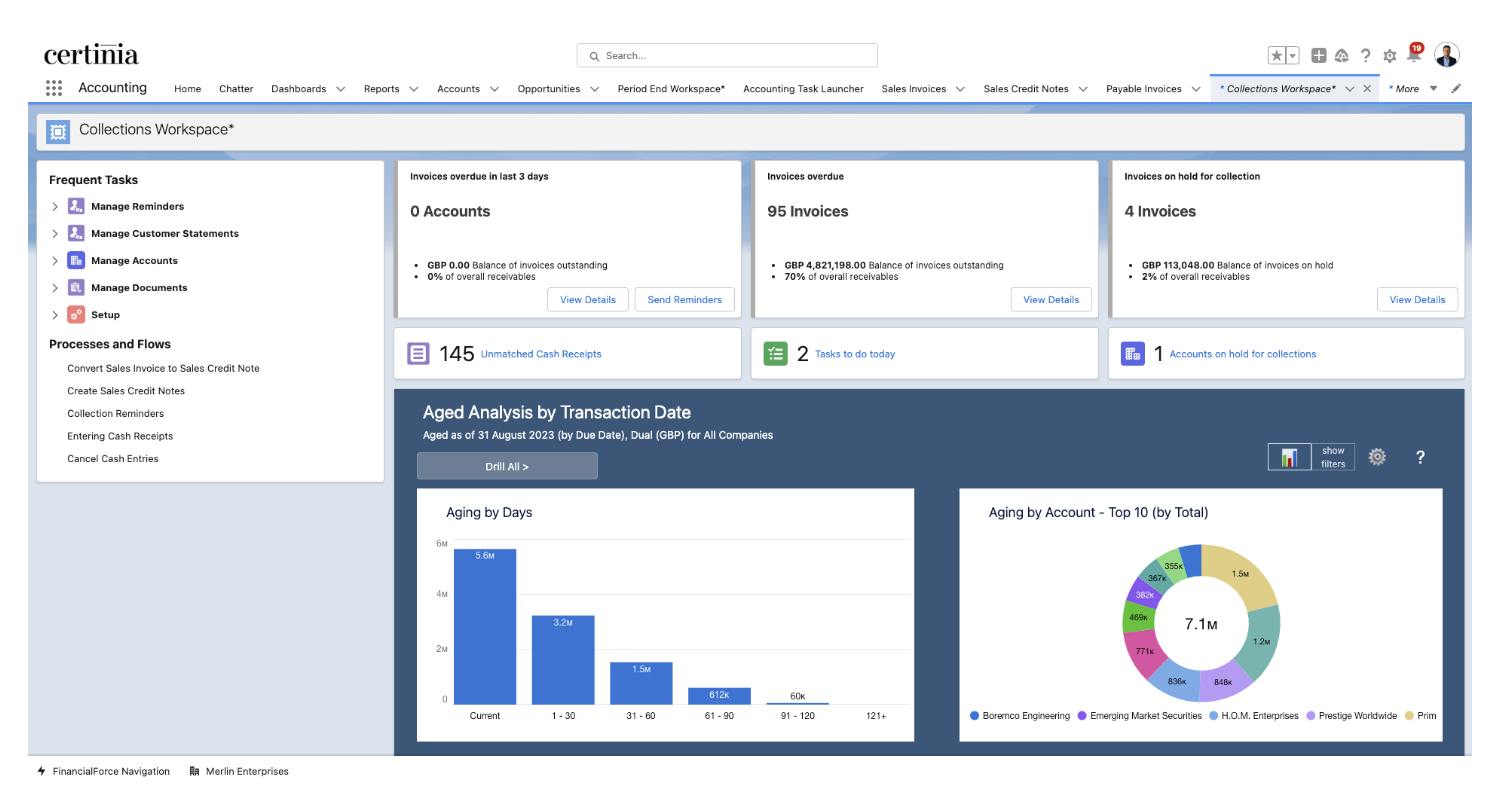Click the Unmatched Cash Receipts document icon

[418, 353]
